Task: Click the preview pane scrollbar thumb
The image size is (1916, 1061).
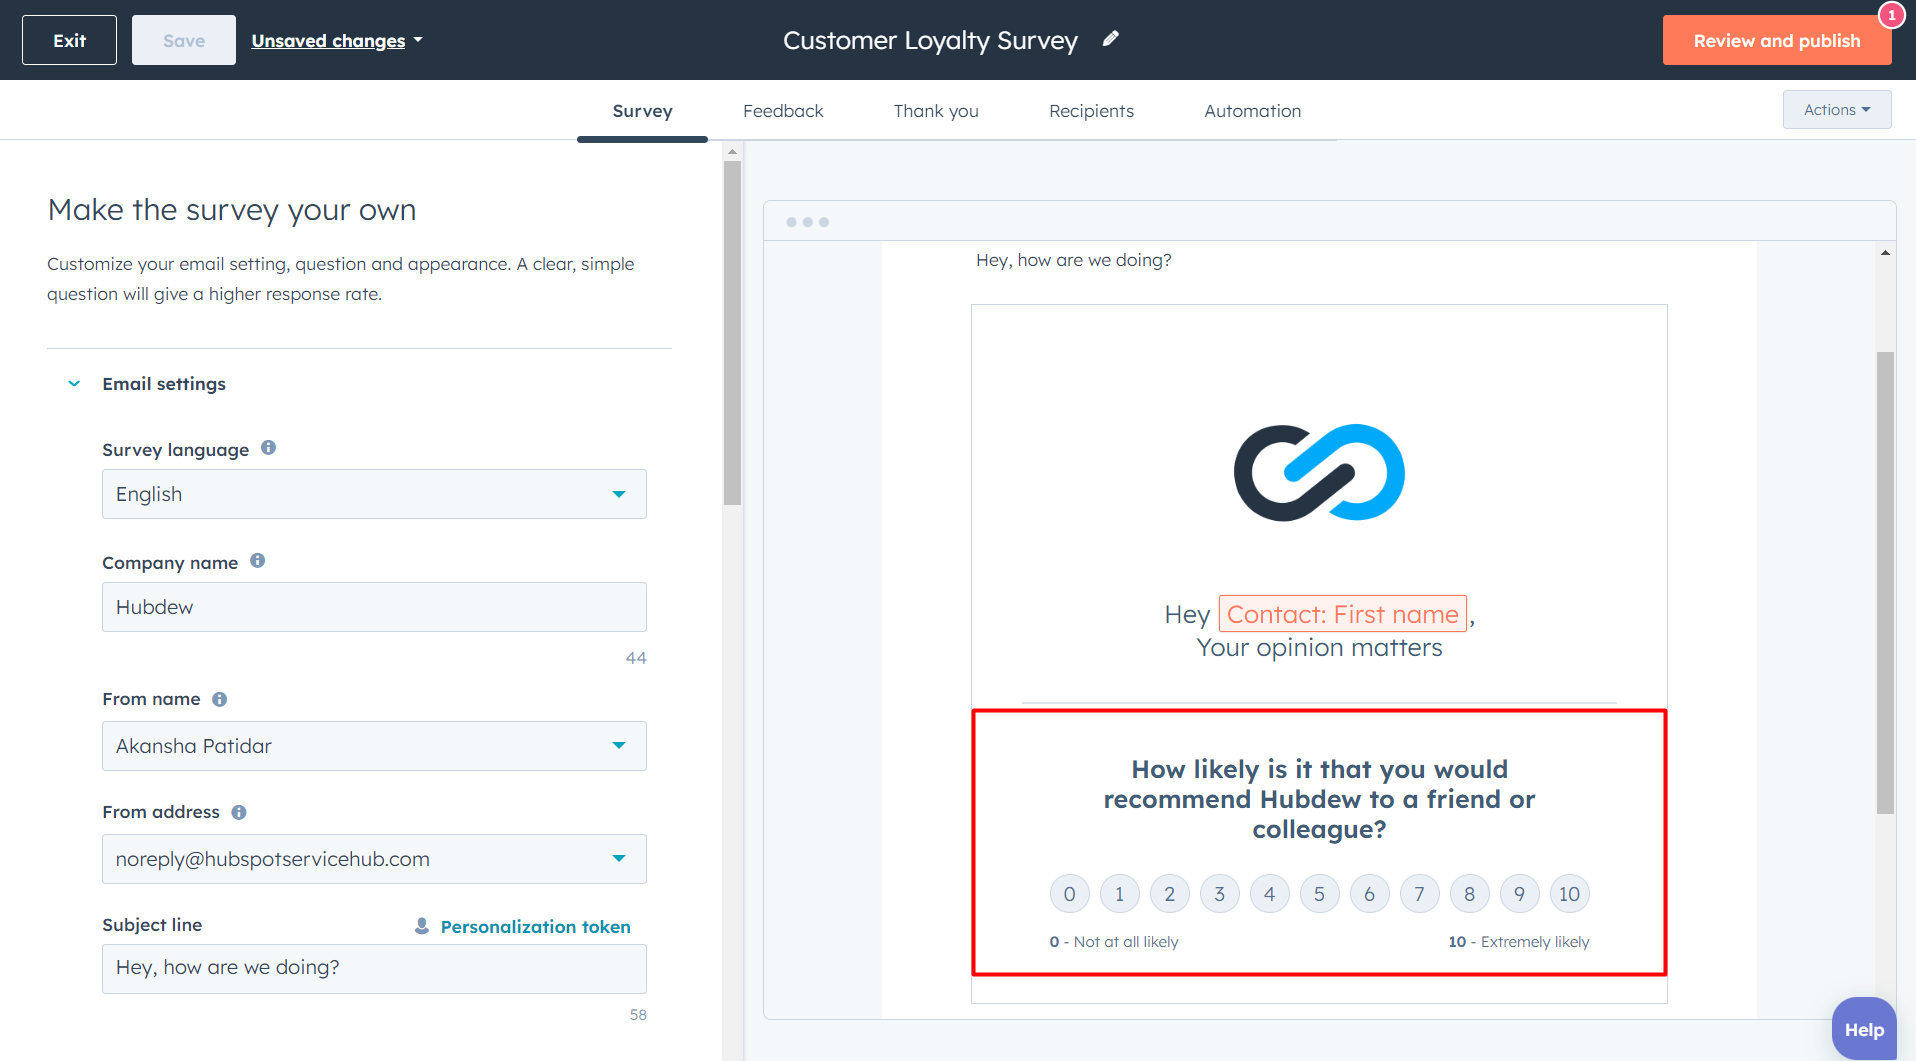Action: 1885,583
